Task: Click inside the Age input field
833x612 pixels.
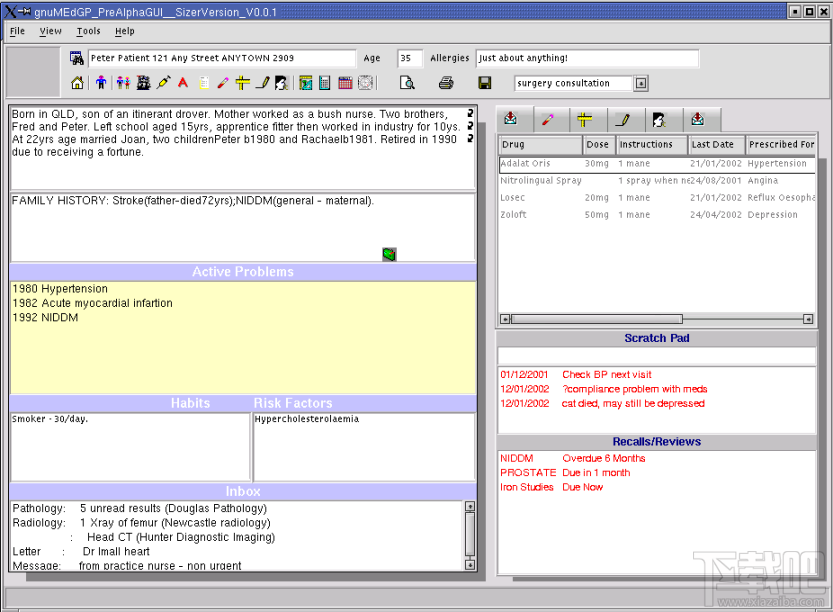Action: coord(408,58)
